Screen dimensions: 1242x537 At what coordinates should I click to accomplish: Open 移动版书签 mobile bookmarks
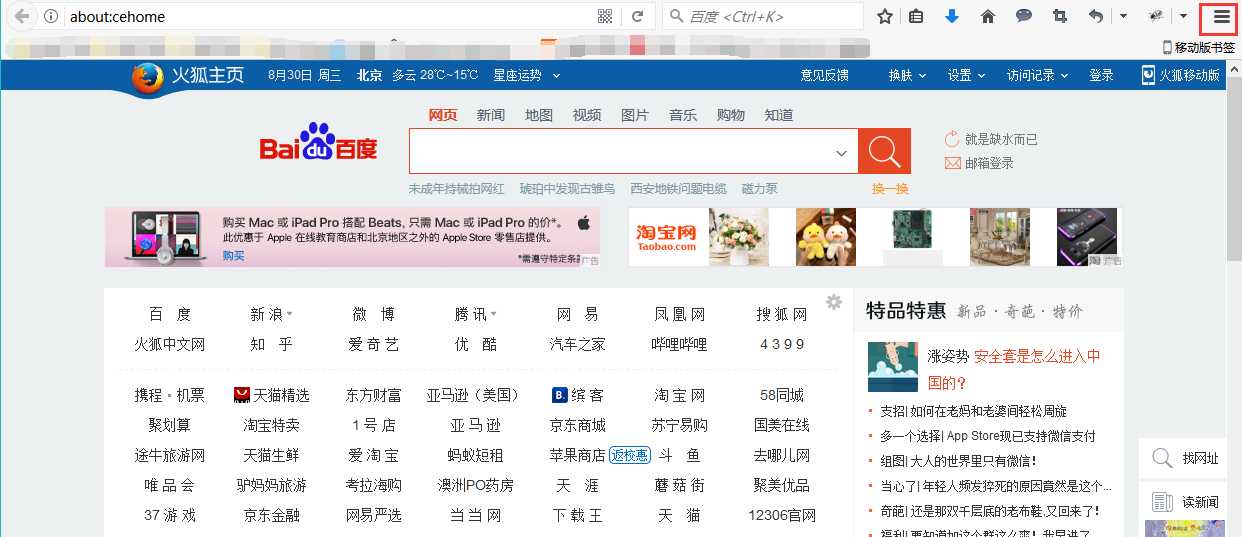coord(1198,47)
